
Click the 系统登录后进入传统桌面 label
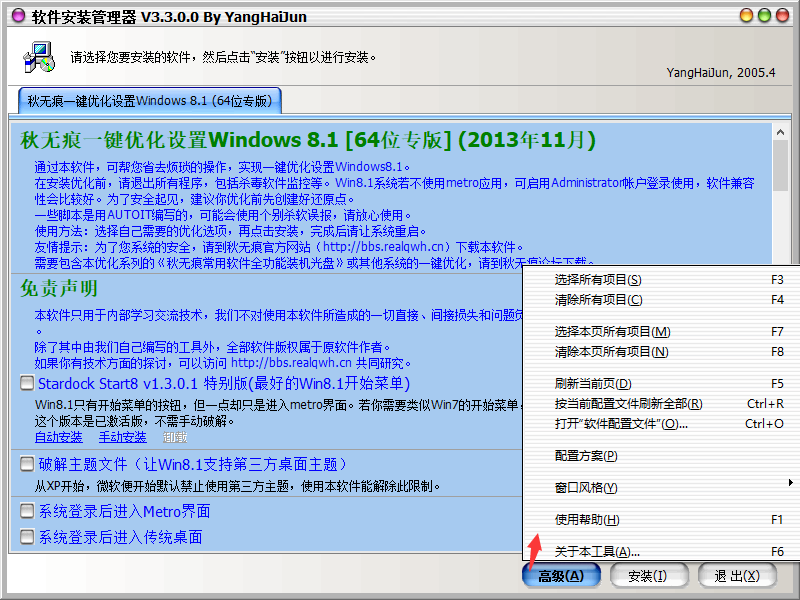[x=120, y=537]
